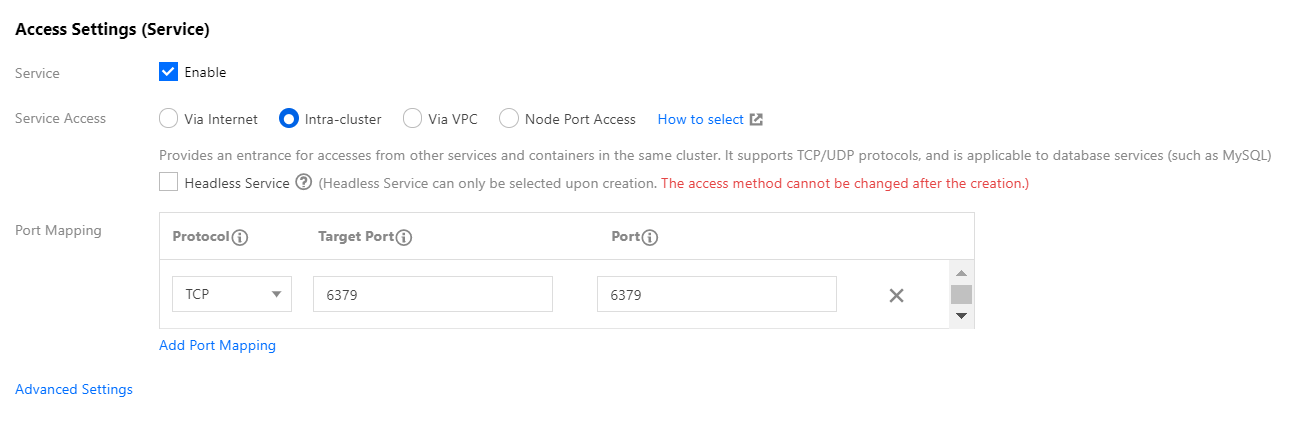Screen dimensions: 1307x421
Task: Click the Port column info icon
Action: click(x=650, y=238)
